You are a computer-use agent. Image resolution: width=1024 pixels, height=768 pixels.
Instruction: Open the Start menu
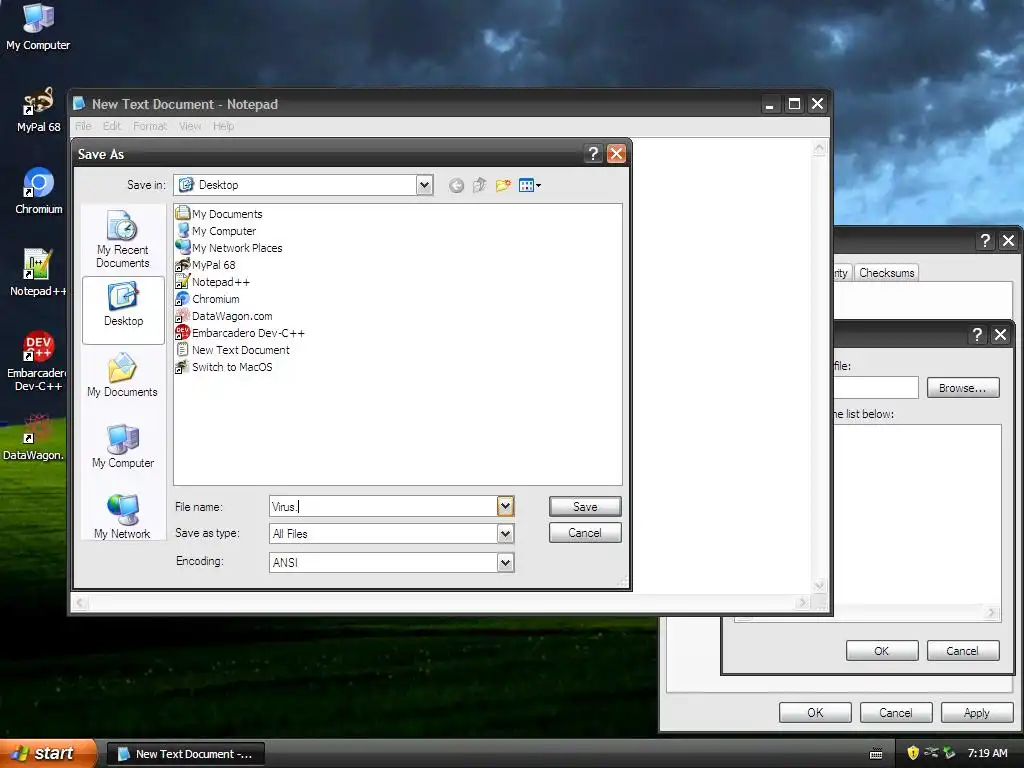[47, 753]
